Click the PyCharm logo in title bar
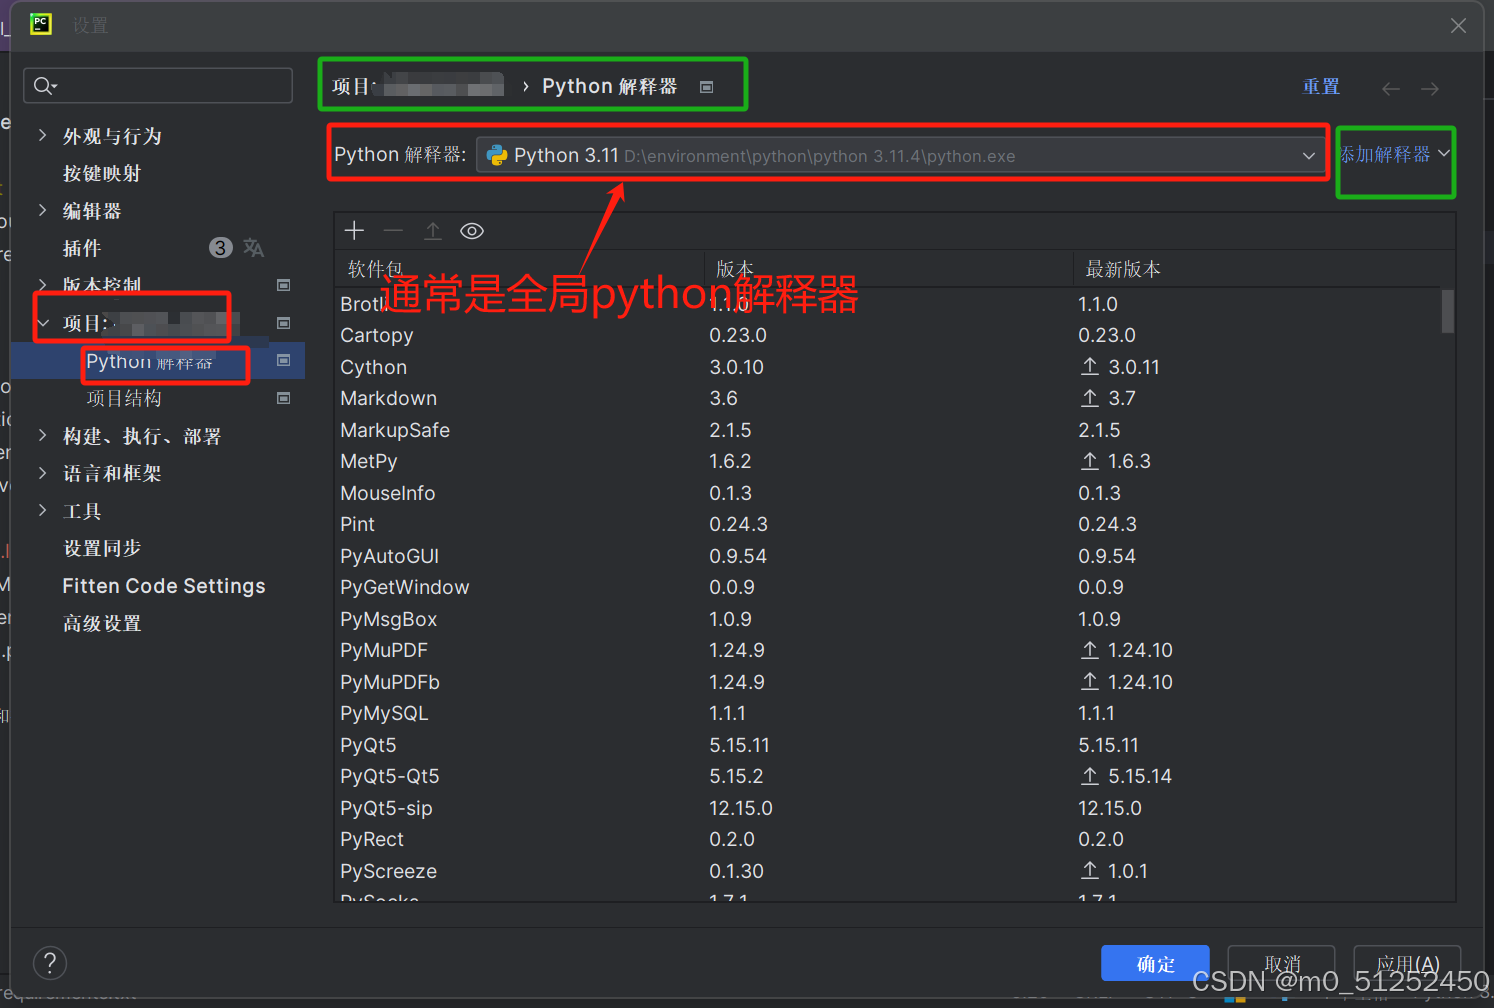The height and width of the screenshot is (1008, 1494). pos(41,24)
